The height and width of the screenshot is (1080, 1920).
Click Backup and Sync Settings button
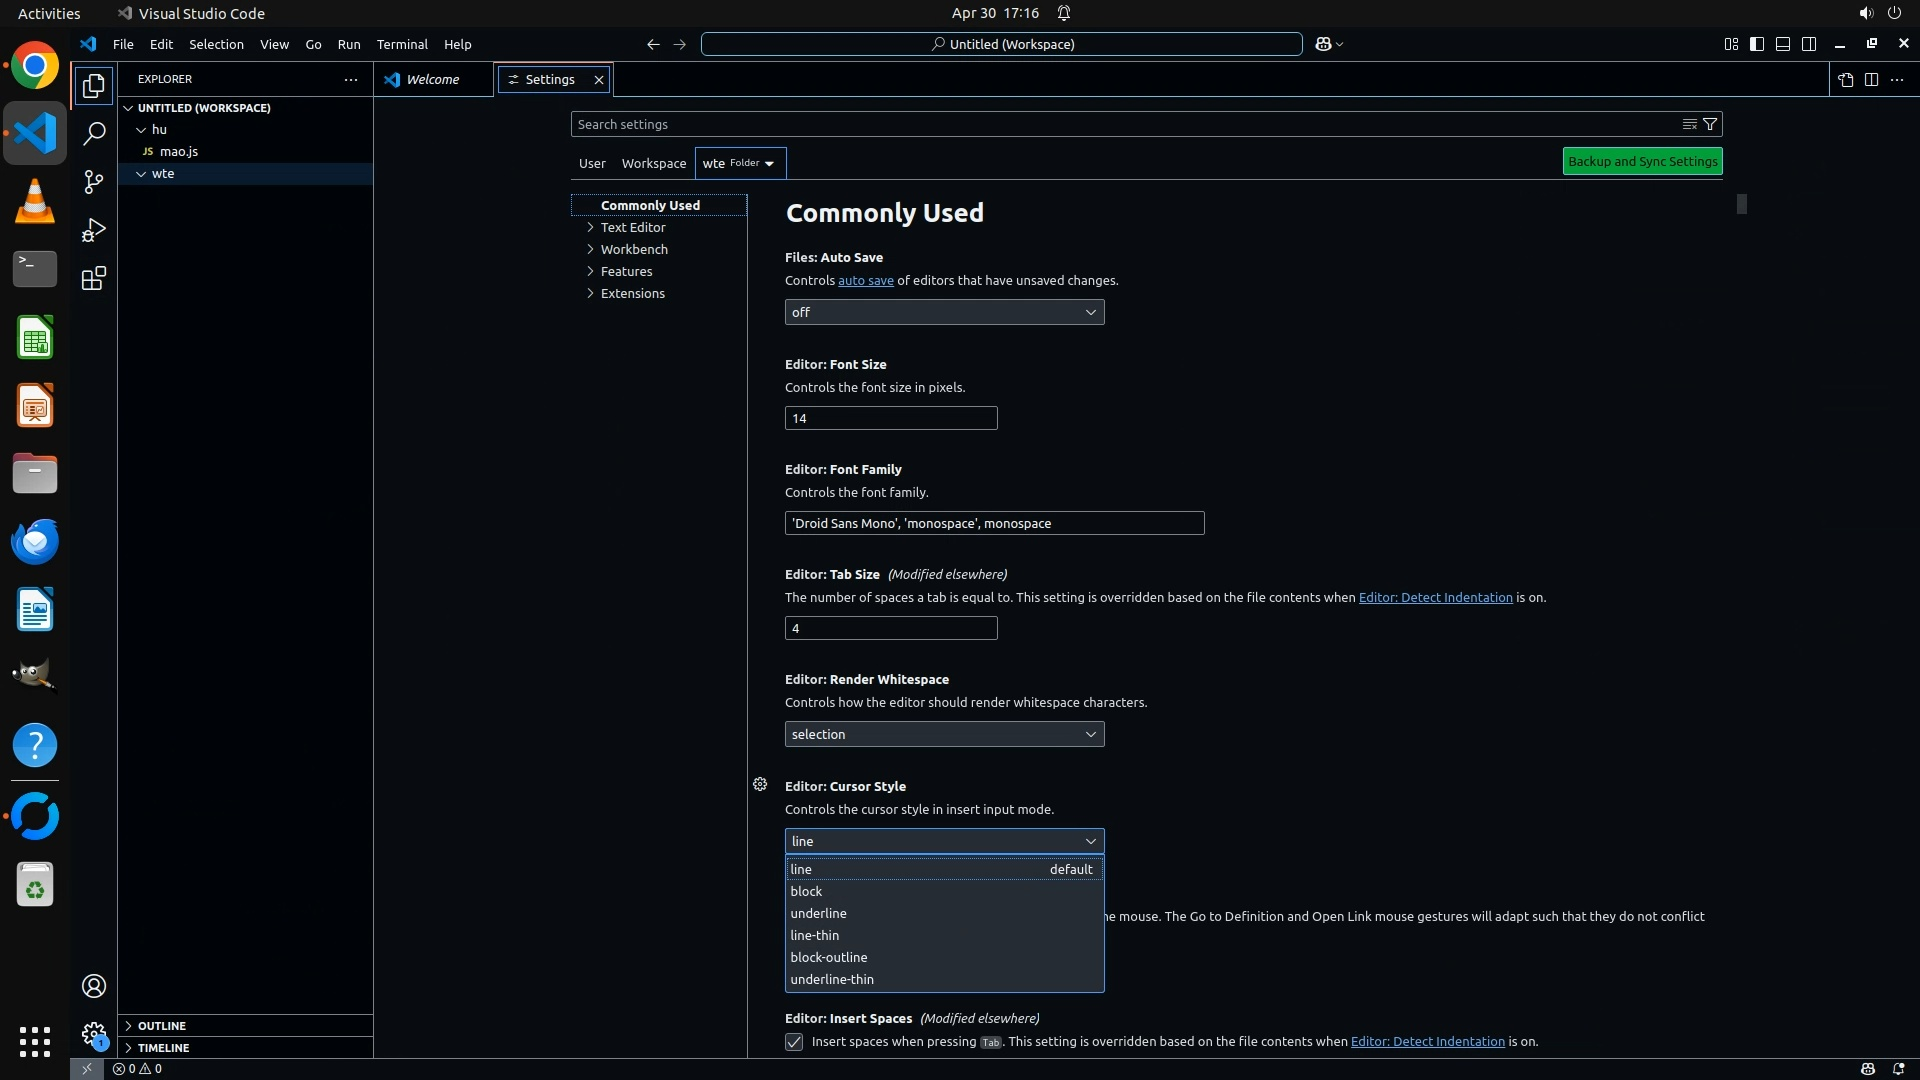point(1642,161)
